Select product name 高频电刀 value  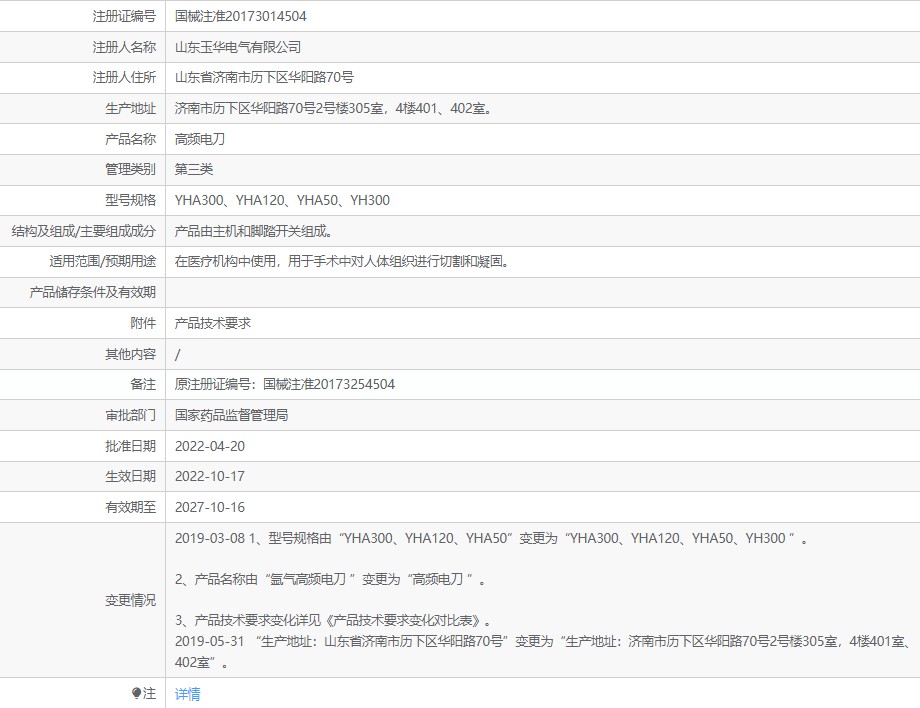(x=200, y=139)
